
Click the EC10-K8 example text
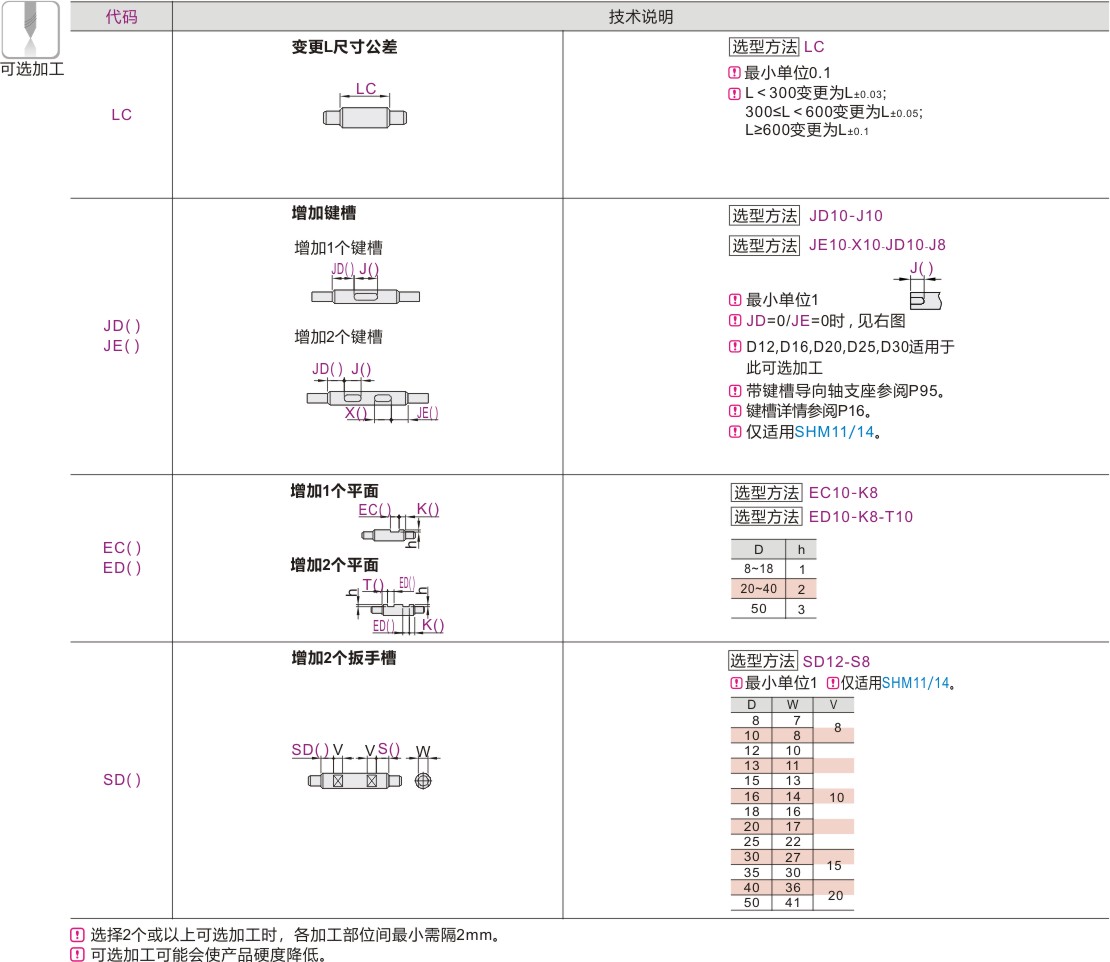pos(843,492)
